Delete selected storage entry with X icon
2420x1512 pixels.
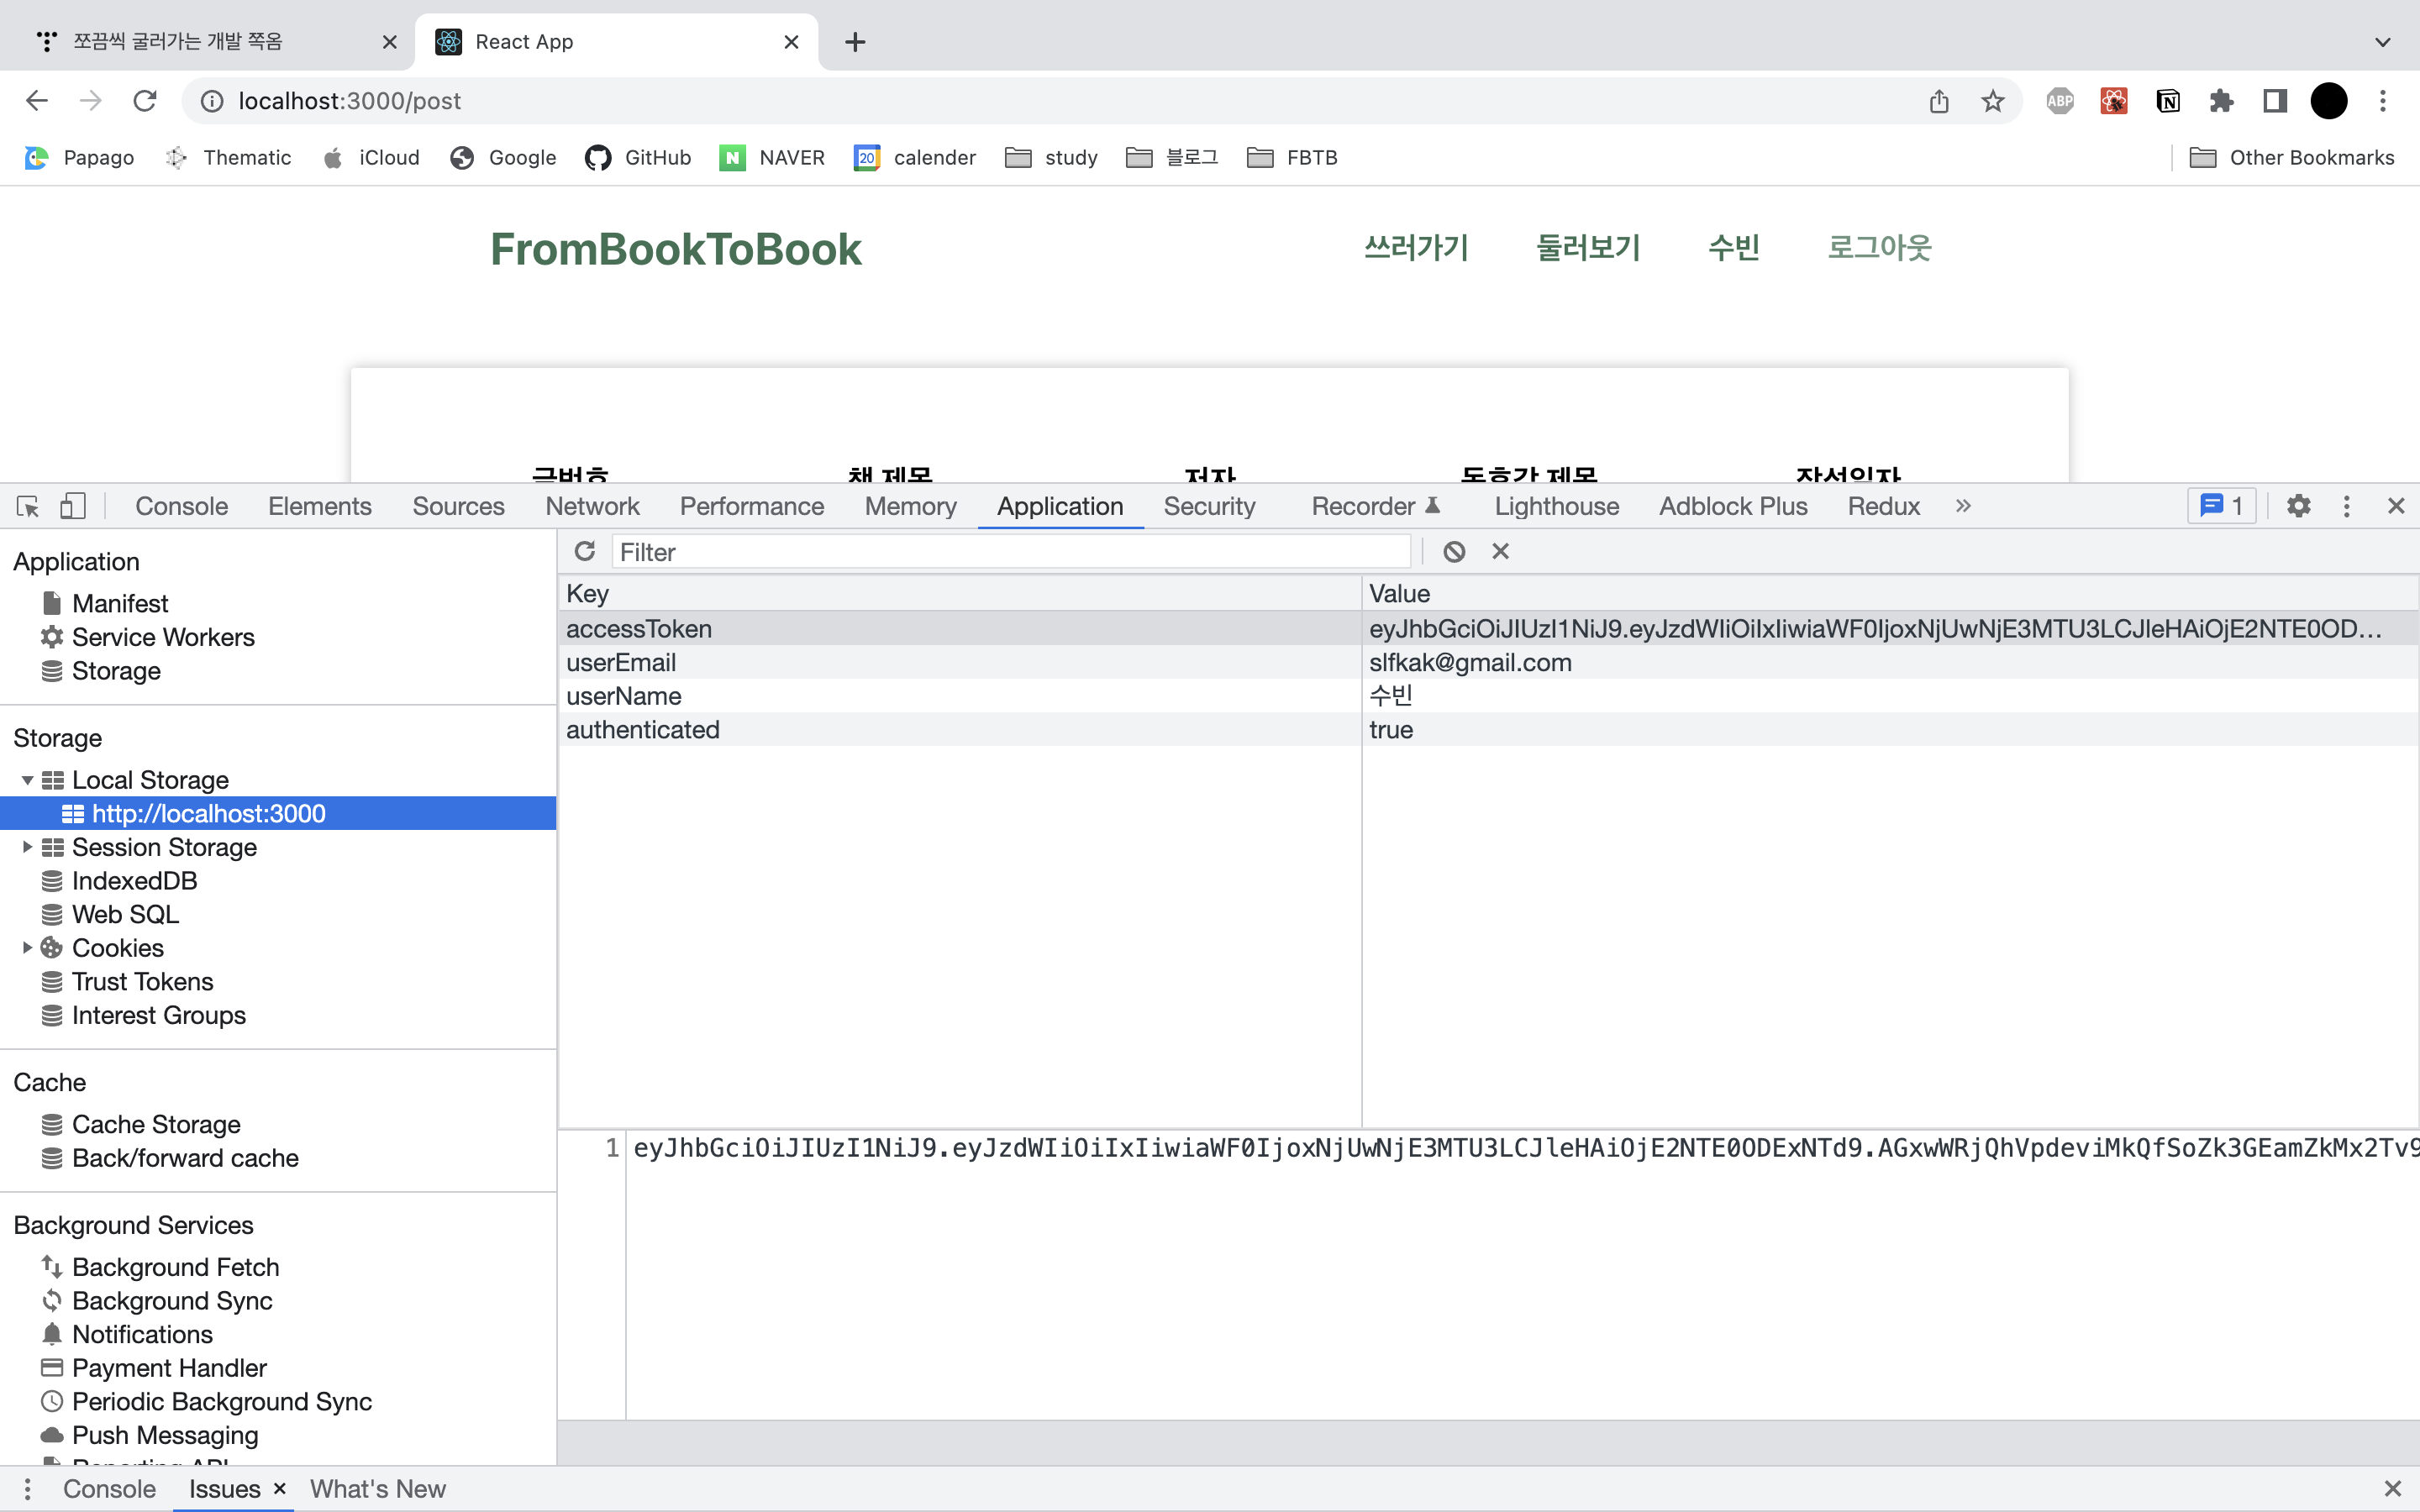click(x=1500, y=552)
